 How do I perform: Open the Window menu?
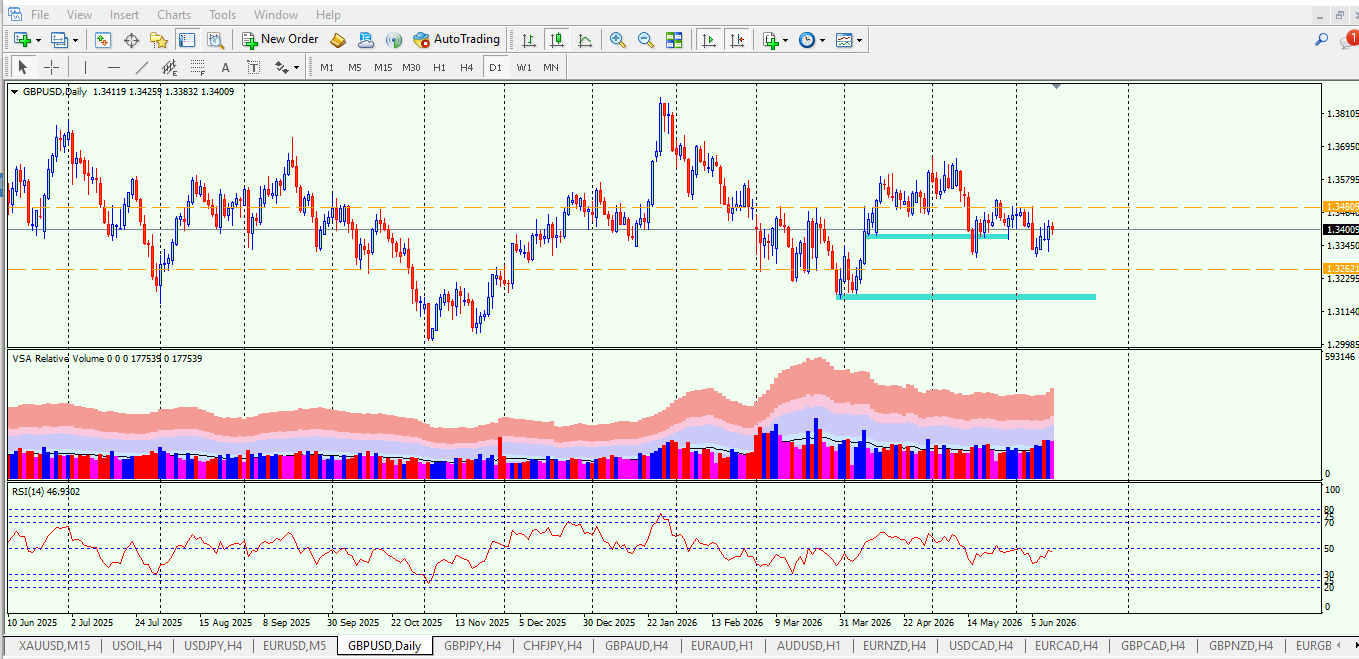coord(276,15)
